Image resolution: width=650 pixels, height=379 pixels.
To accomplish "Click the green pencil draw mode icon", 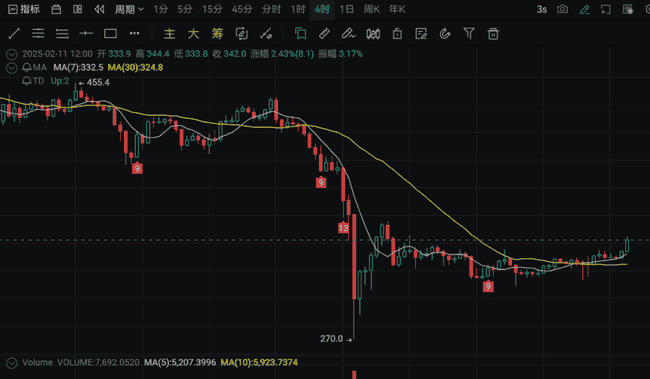I will [585, 10].
